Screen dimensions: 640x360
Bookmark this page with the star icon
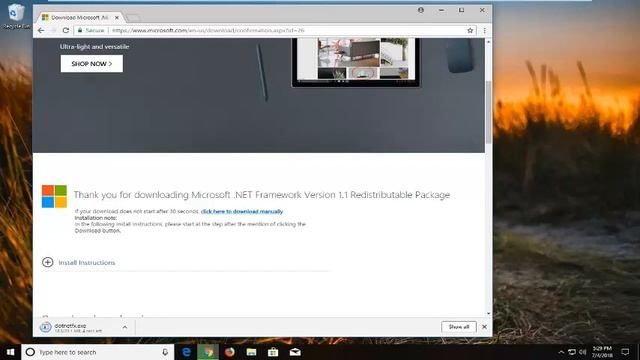[x=470, y=30]
